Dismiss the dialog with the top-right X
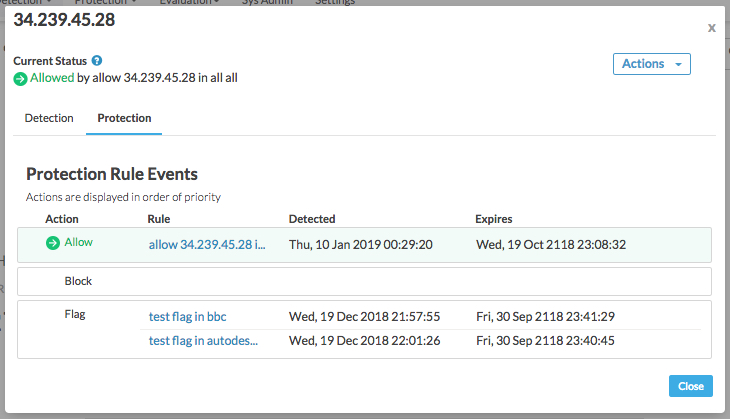730x419 pixels. click(x=711, y=28)
